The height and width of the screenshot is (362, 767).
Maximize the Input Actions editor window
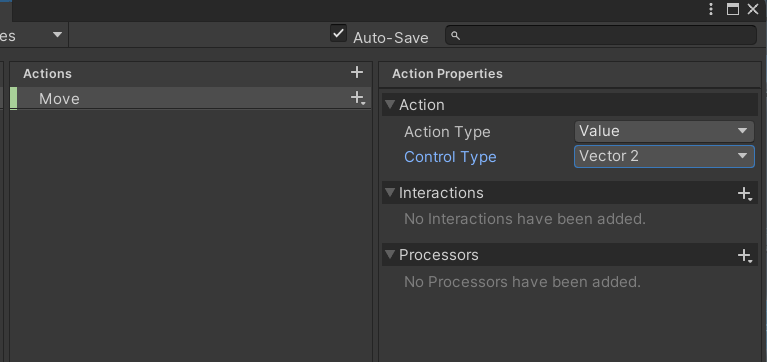coord(733,9)
